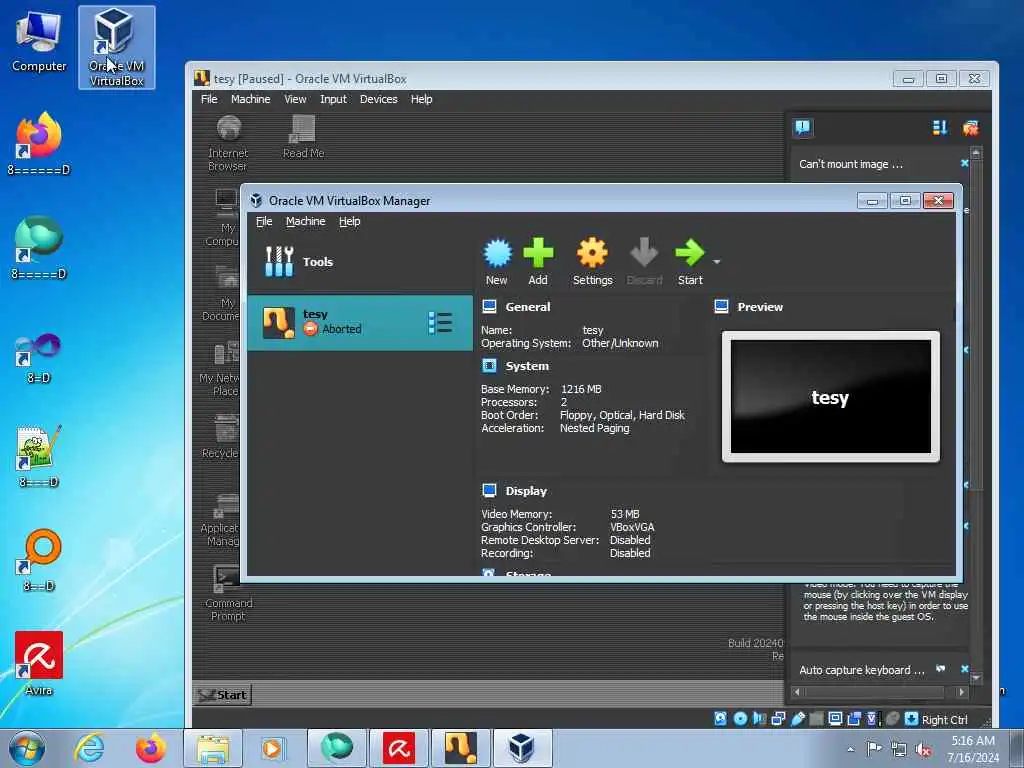Click the New machine toolbar icon
This screenshot has width=1024, height=768.
497,253
